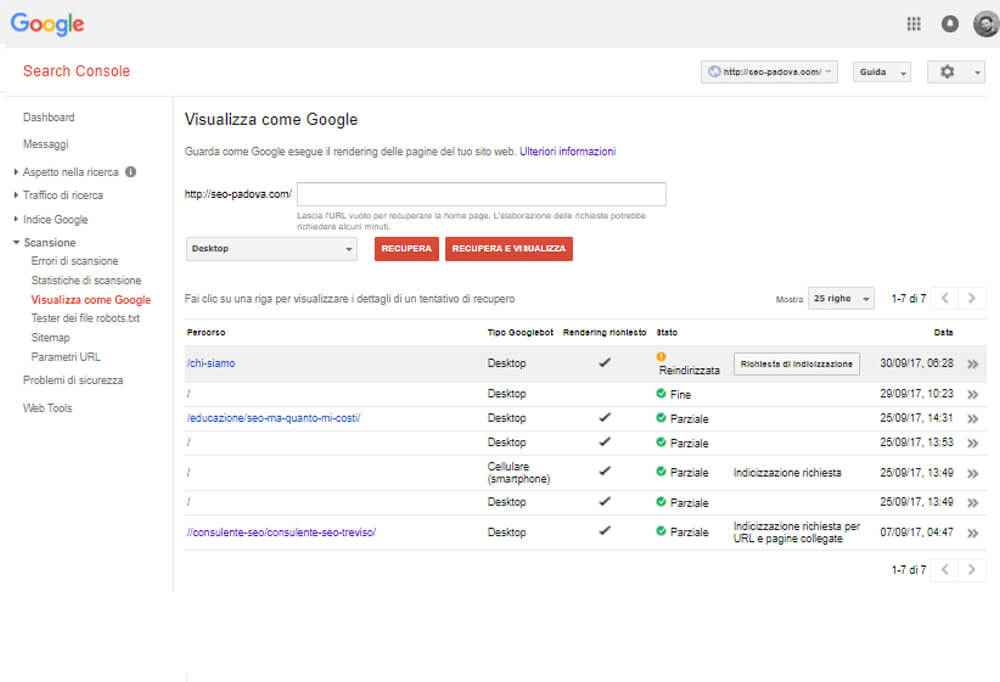Open the settings gear icon

(x=947, y=72)
